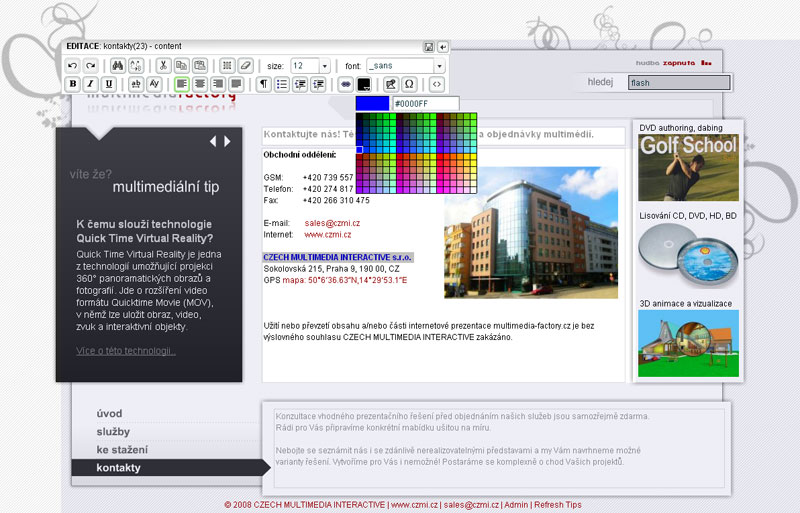Click the font size field showing 12
This screenshot has width=800, height=513.
(305, 66)
